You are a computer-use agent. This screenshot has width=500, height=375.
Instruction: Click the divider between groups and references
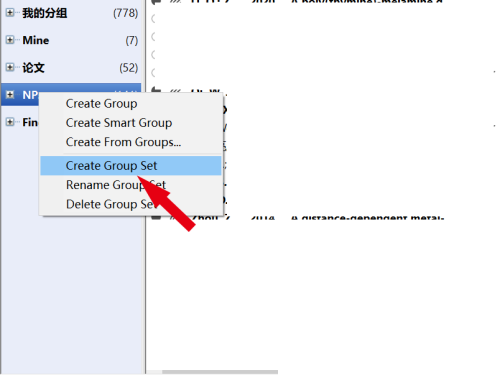145,187
